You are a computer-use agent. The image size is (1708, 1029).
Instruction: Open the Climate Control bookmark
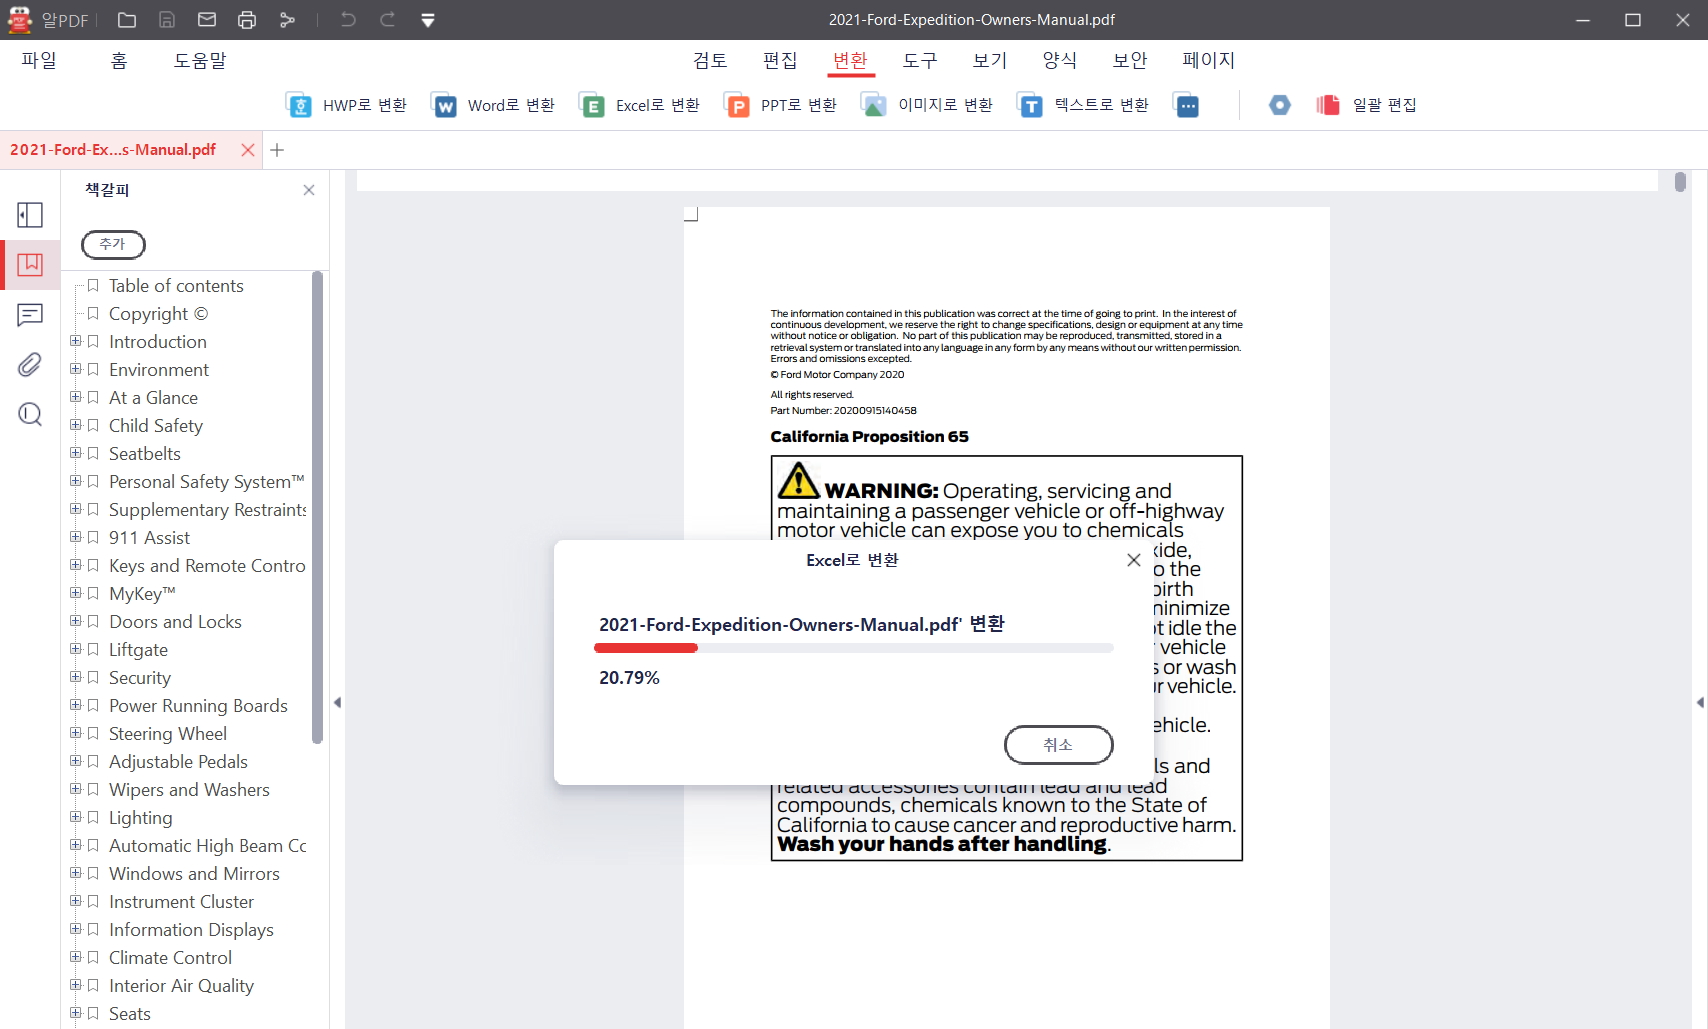click(170, 958)
